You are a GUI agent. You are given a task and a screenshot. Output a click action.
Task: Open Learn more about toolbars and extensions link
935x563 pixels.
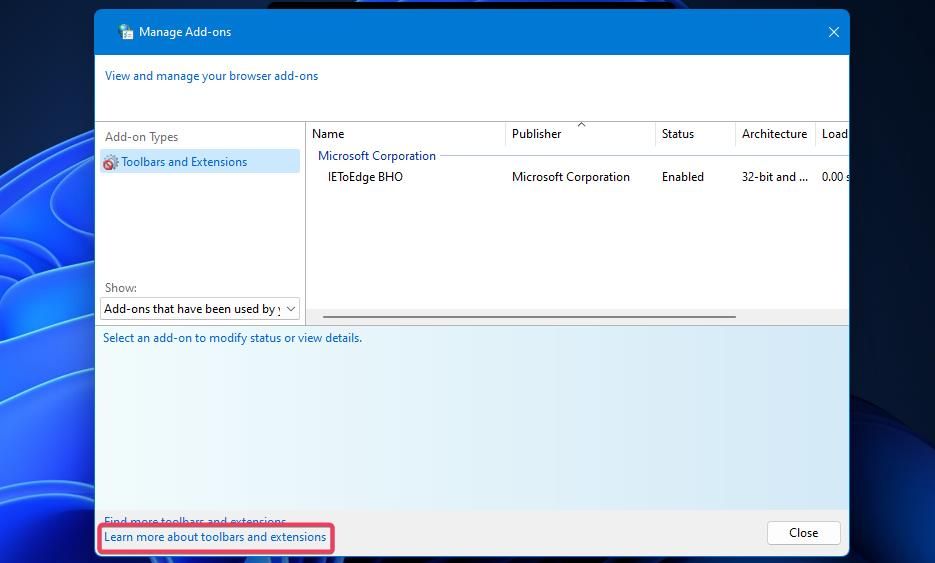[x=215, y=537]
